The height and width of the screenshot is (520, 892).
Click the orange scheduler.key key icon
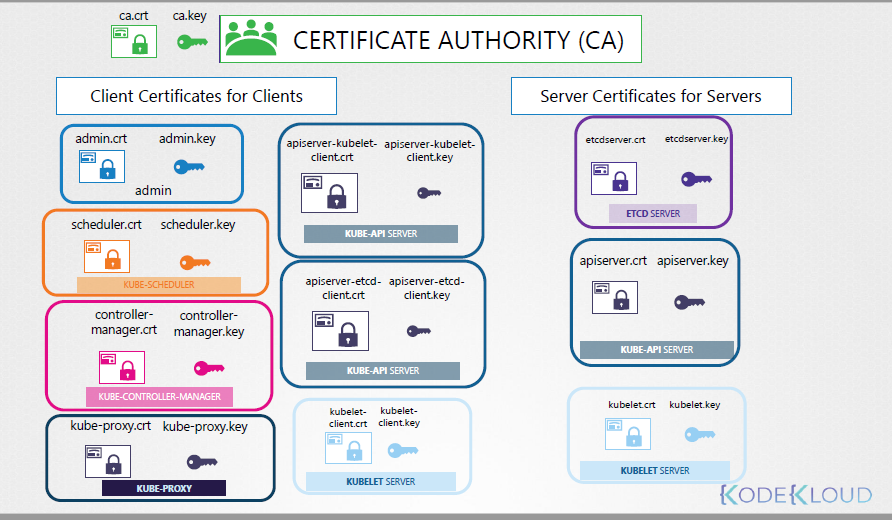(195, 262)
